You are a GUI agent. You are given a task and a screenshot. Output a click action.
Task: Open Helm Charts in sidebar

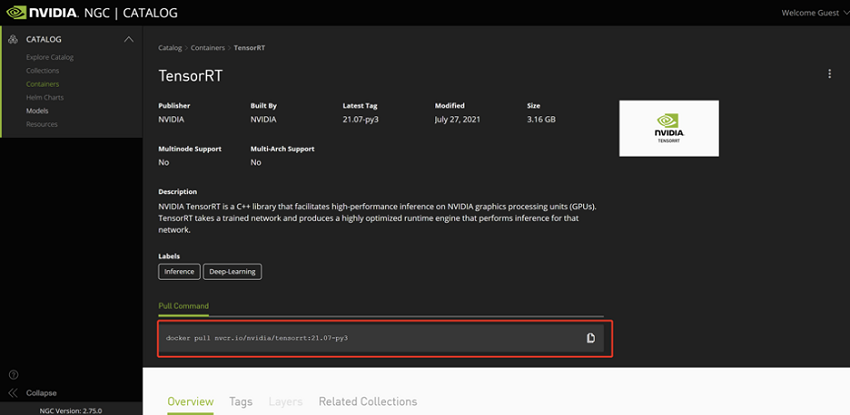pyautogui.click(x=44, y=98)
